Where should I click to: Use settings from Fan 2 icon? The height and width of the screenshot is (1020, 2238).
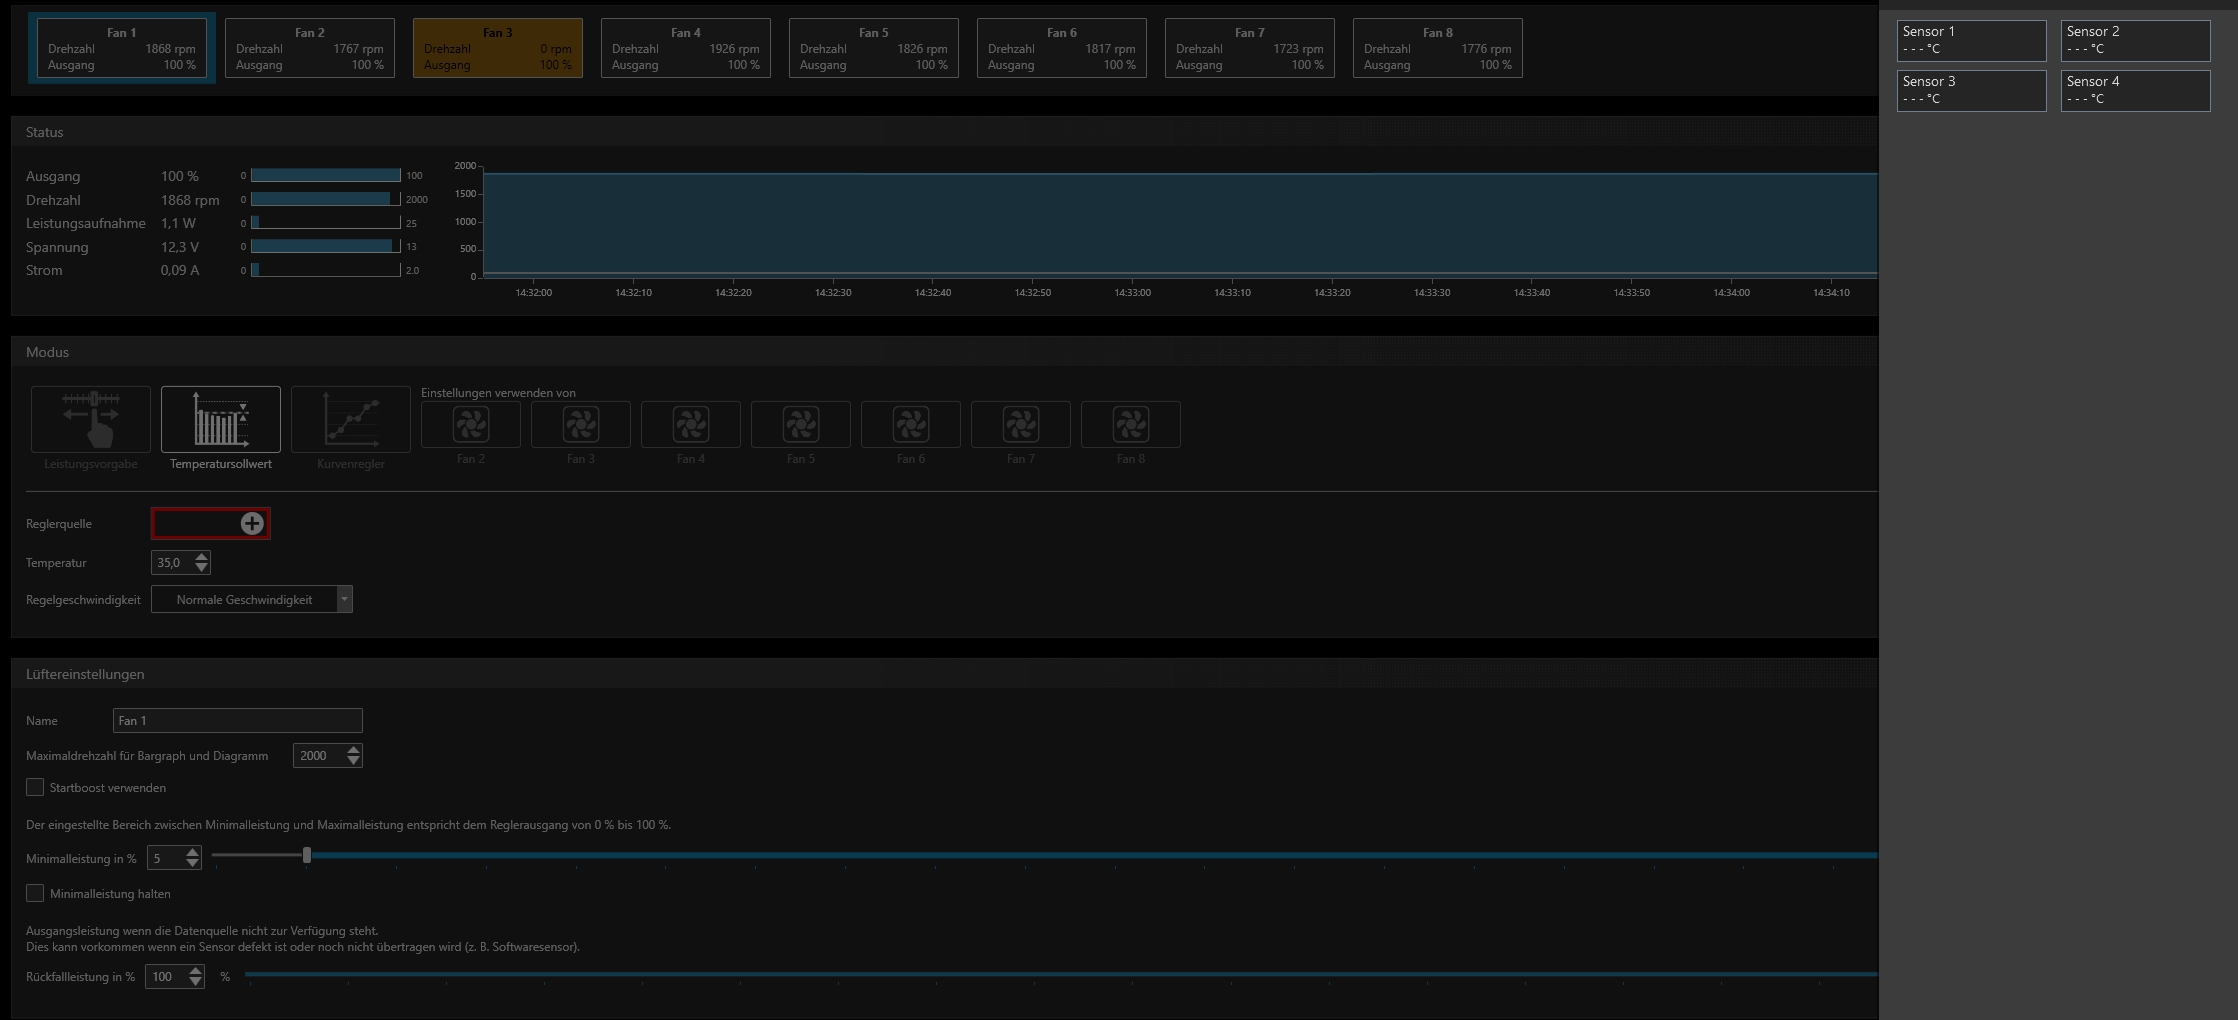(x=471, y=425)
